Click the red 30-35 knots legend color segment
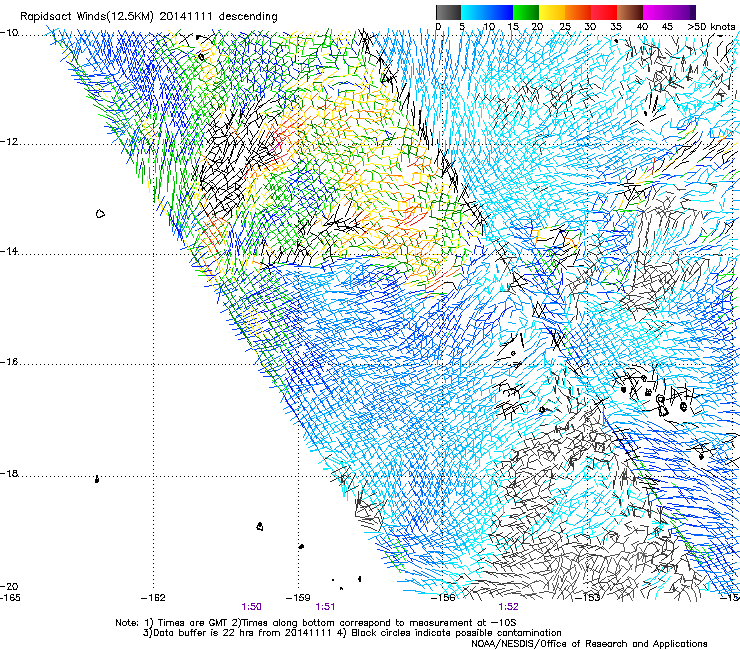This screenshot has height=650, width=740. point(604,12)
